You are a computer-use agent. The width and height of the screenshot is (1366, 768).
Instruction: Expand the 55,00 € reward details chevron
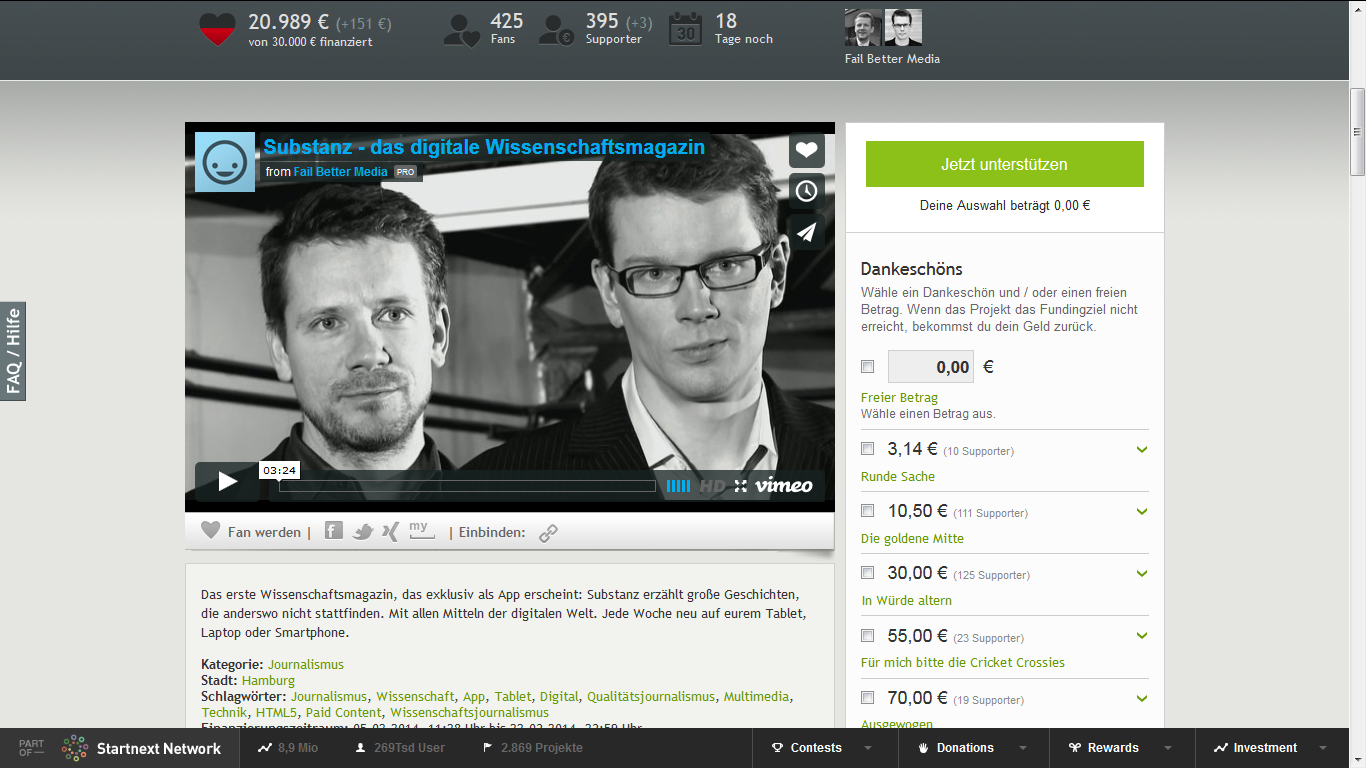pyautogui.click(x=1142, y=636)
